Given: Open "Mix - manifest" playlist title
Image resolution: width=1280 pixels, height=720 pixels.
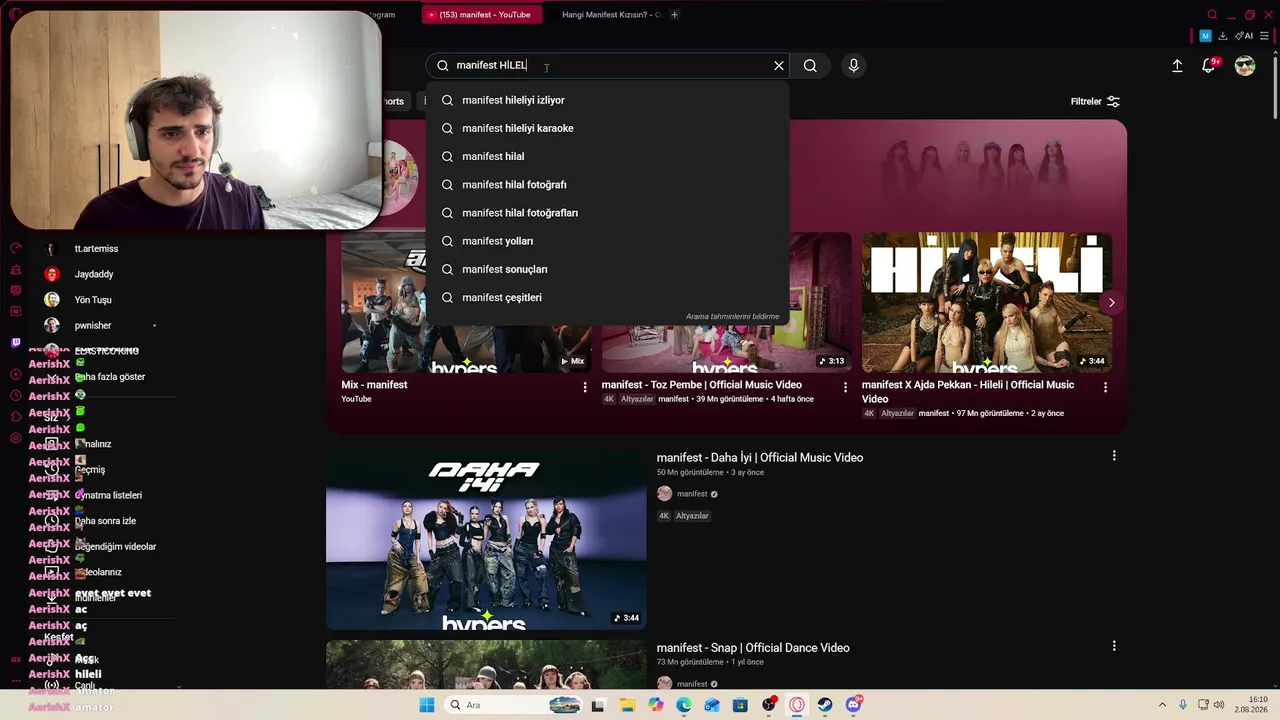Looking at the screenshot, I should coord(374,385).
